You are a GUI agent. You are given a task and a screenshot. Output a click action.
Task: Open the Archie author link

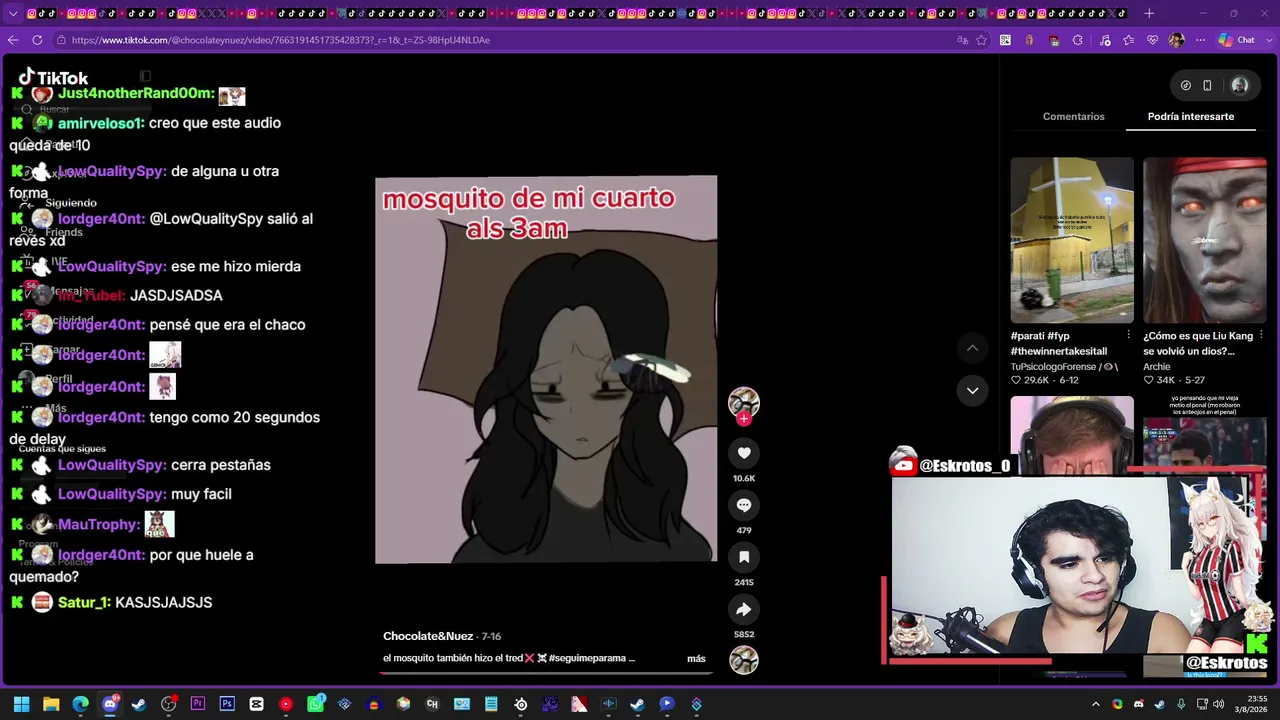1157,367
